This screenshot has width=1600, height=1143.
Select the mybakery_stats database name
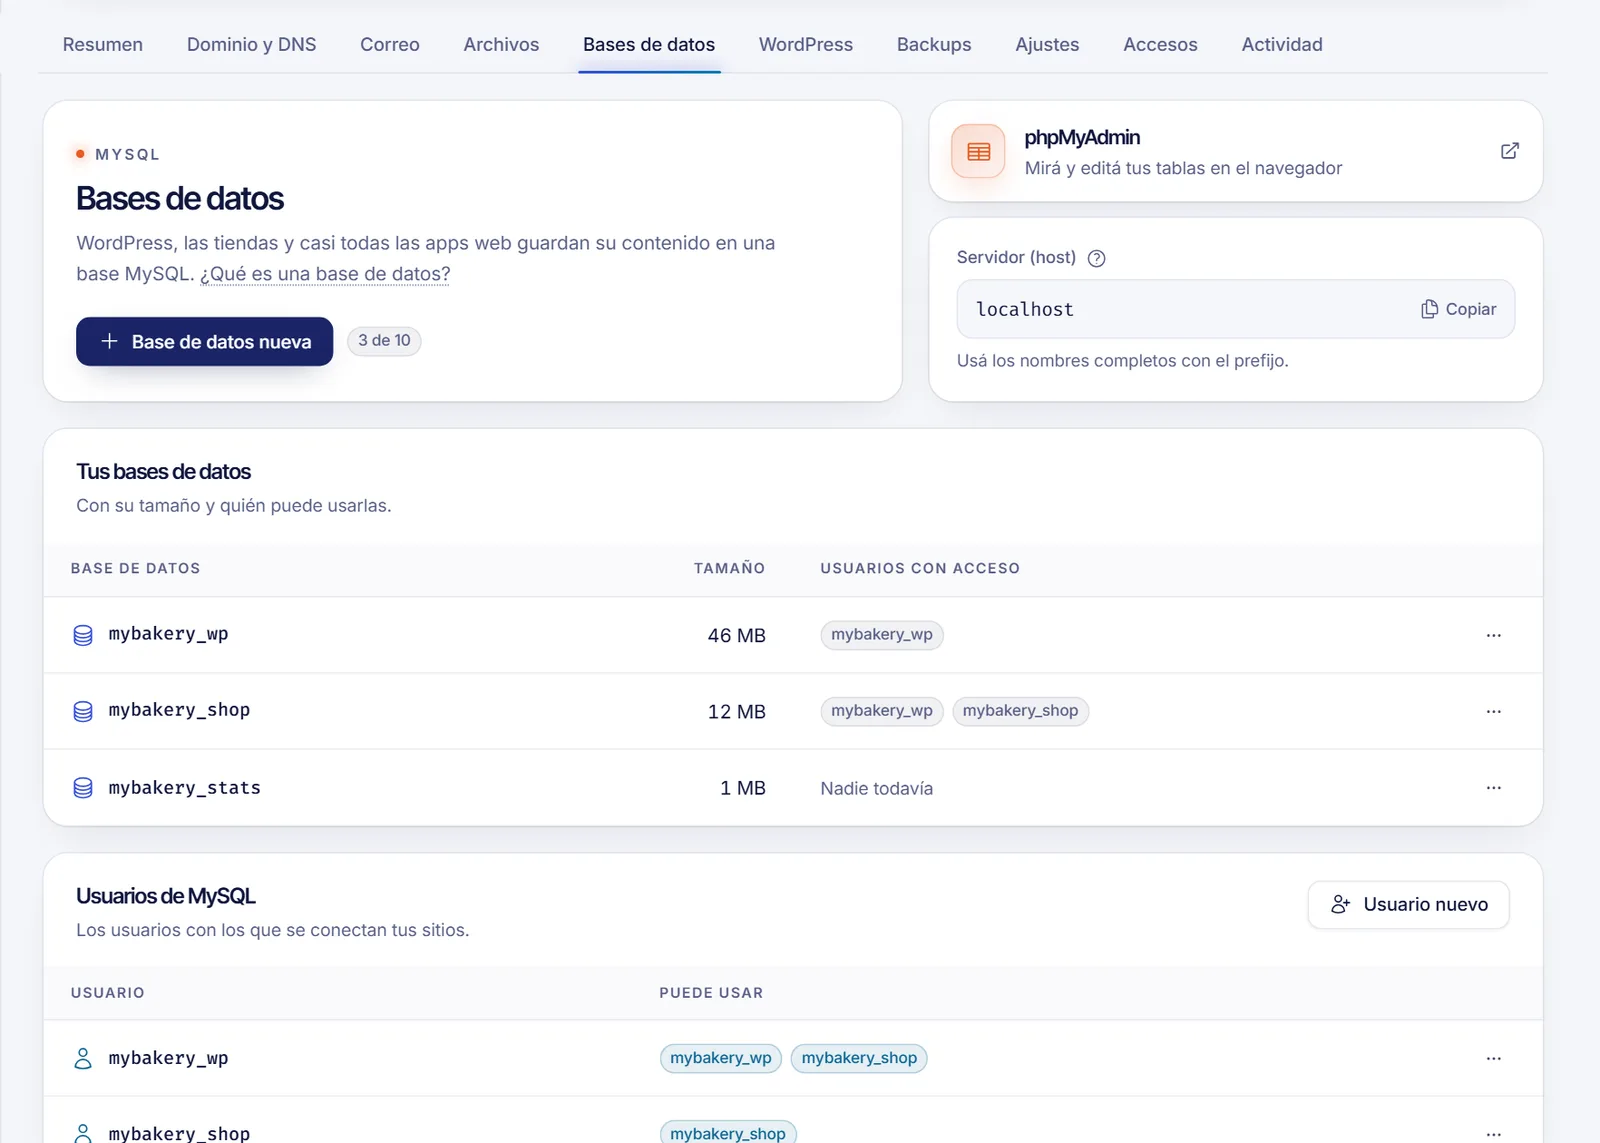point(185,788)
